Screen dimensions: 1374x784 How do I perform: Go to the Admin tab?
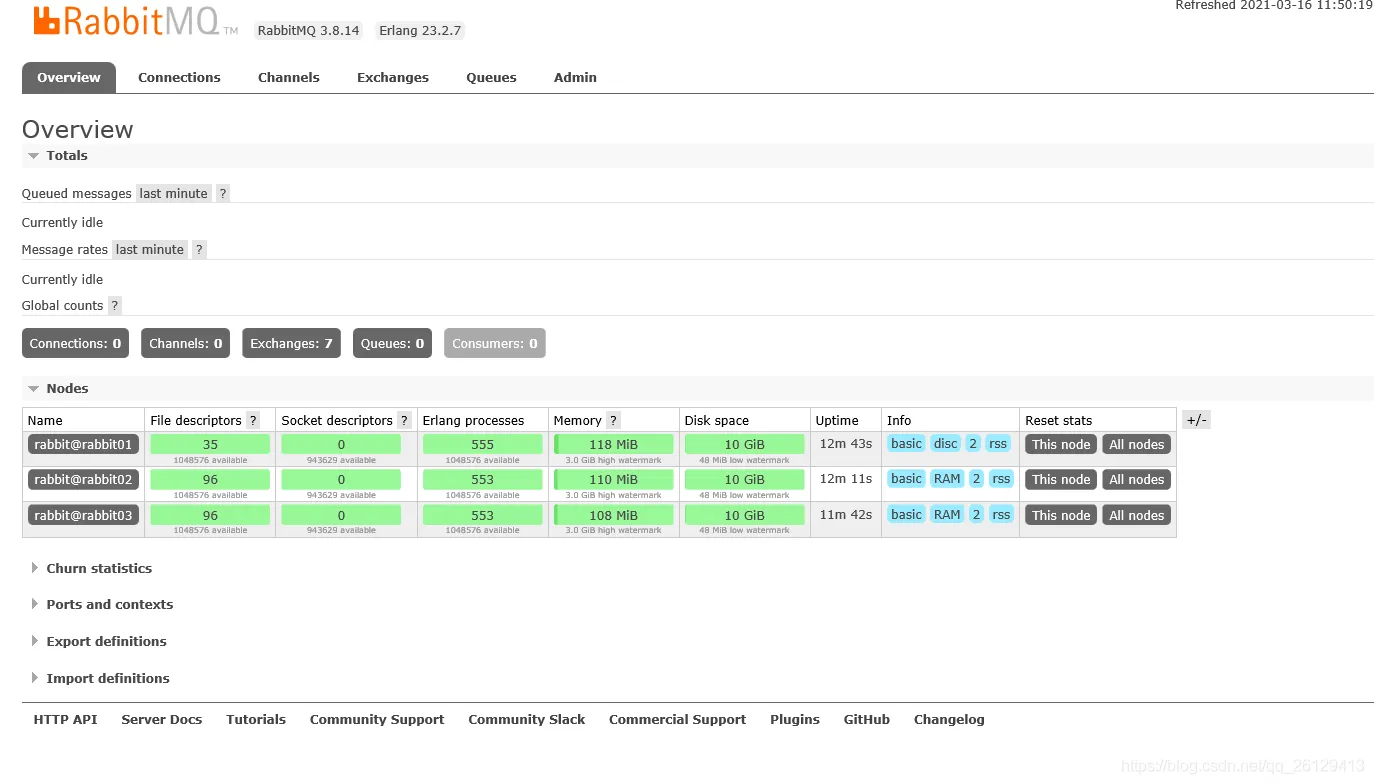point(575,77)
